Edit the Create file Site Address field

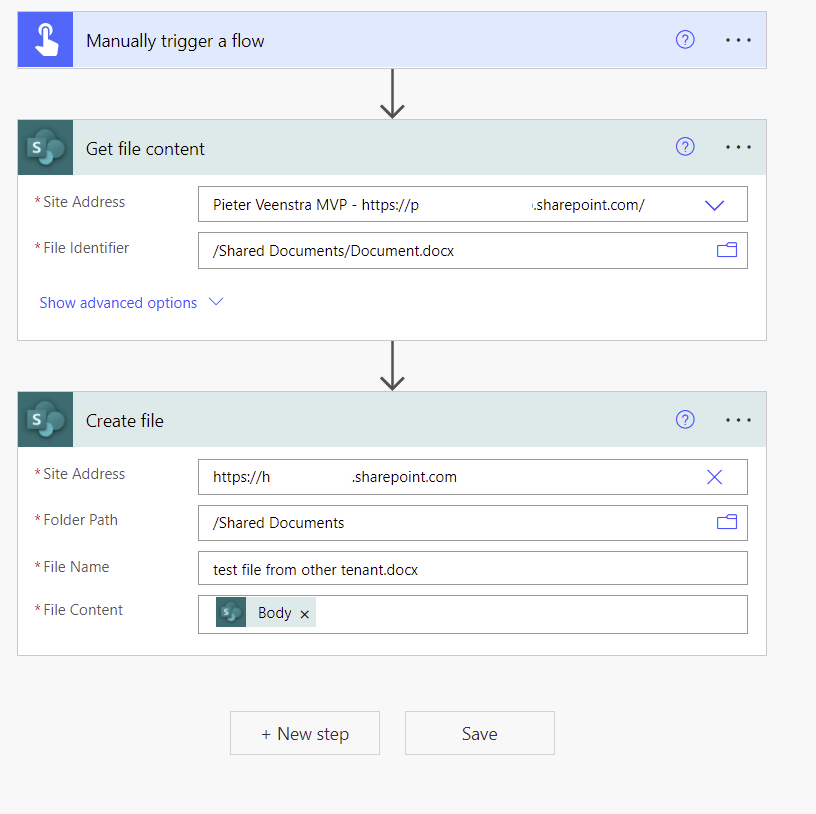click(473, 477)
